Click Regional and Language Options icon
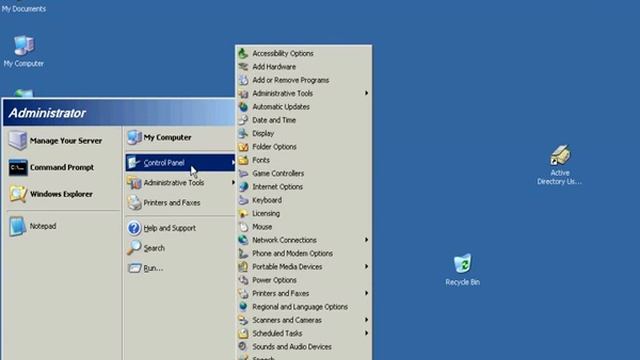 [x=243, y=307]
